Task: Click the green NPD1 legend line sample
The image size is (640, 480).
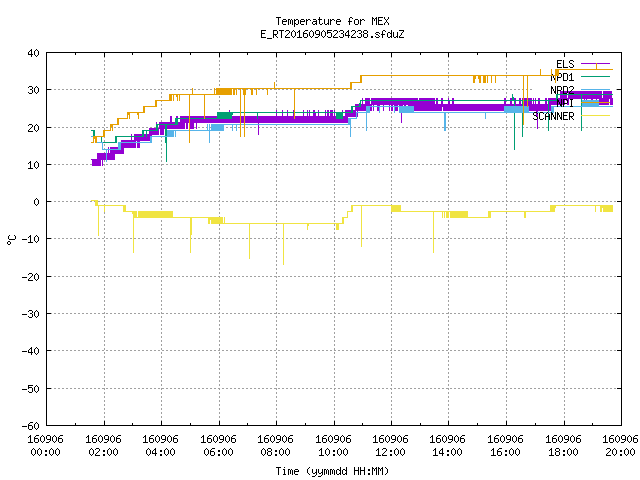Action: [596, 76]
